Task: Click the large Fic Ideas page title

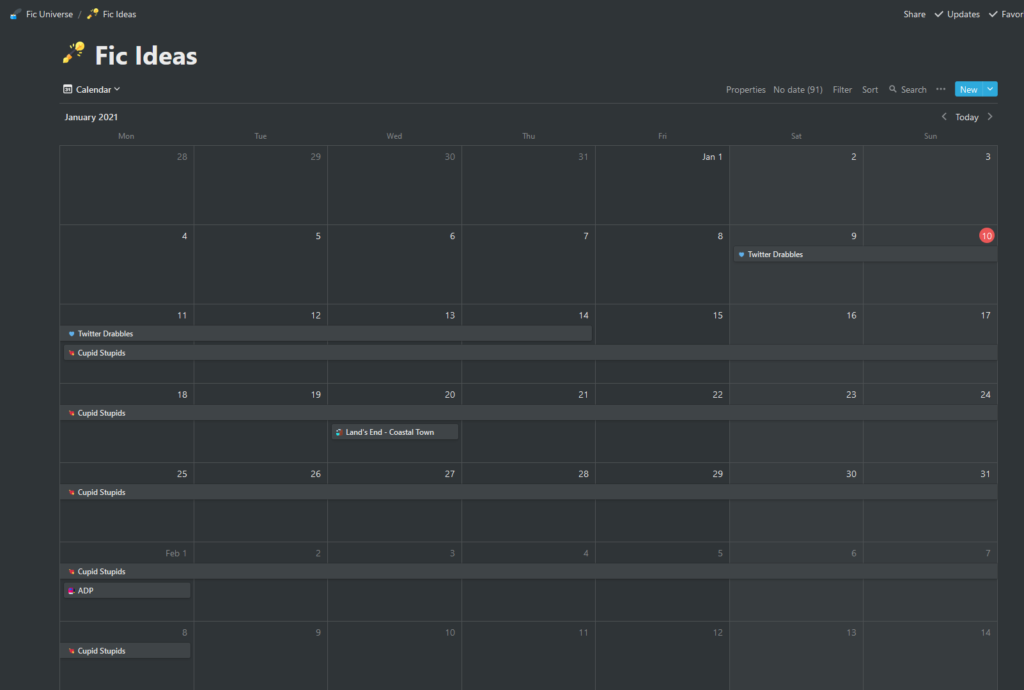Action: 146,55
